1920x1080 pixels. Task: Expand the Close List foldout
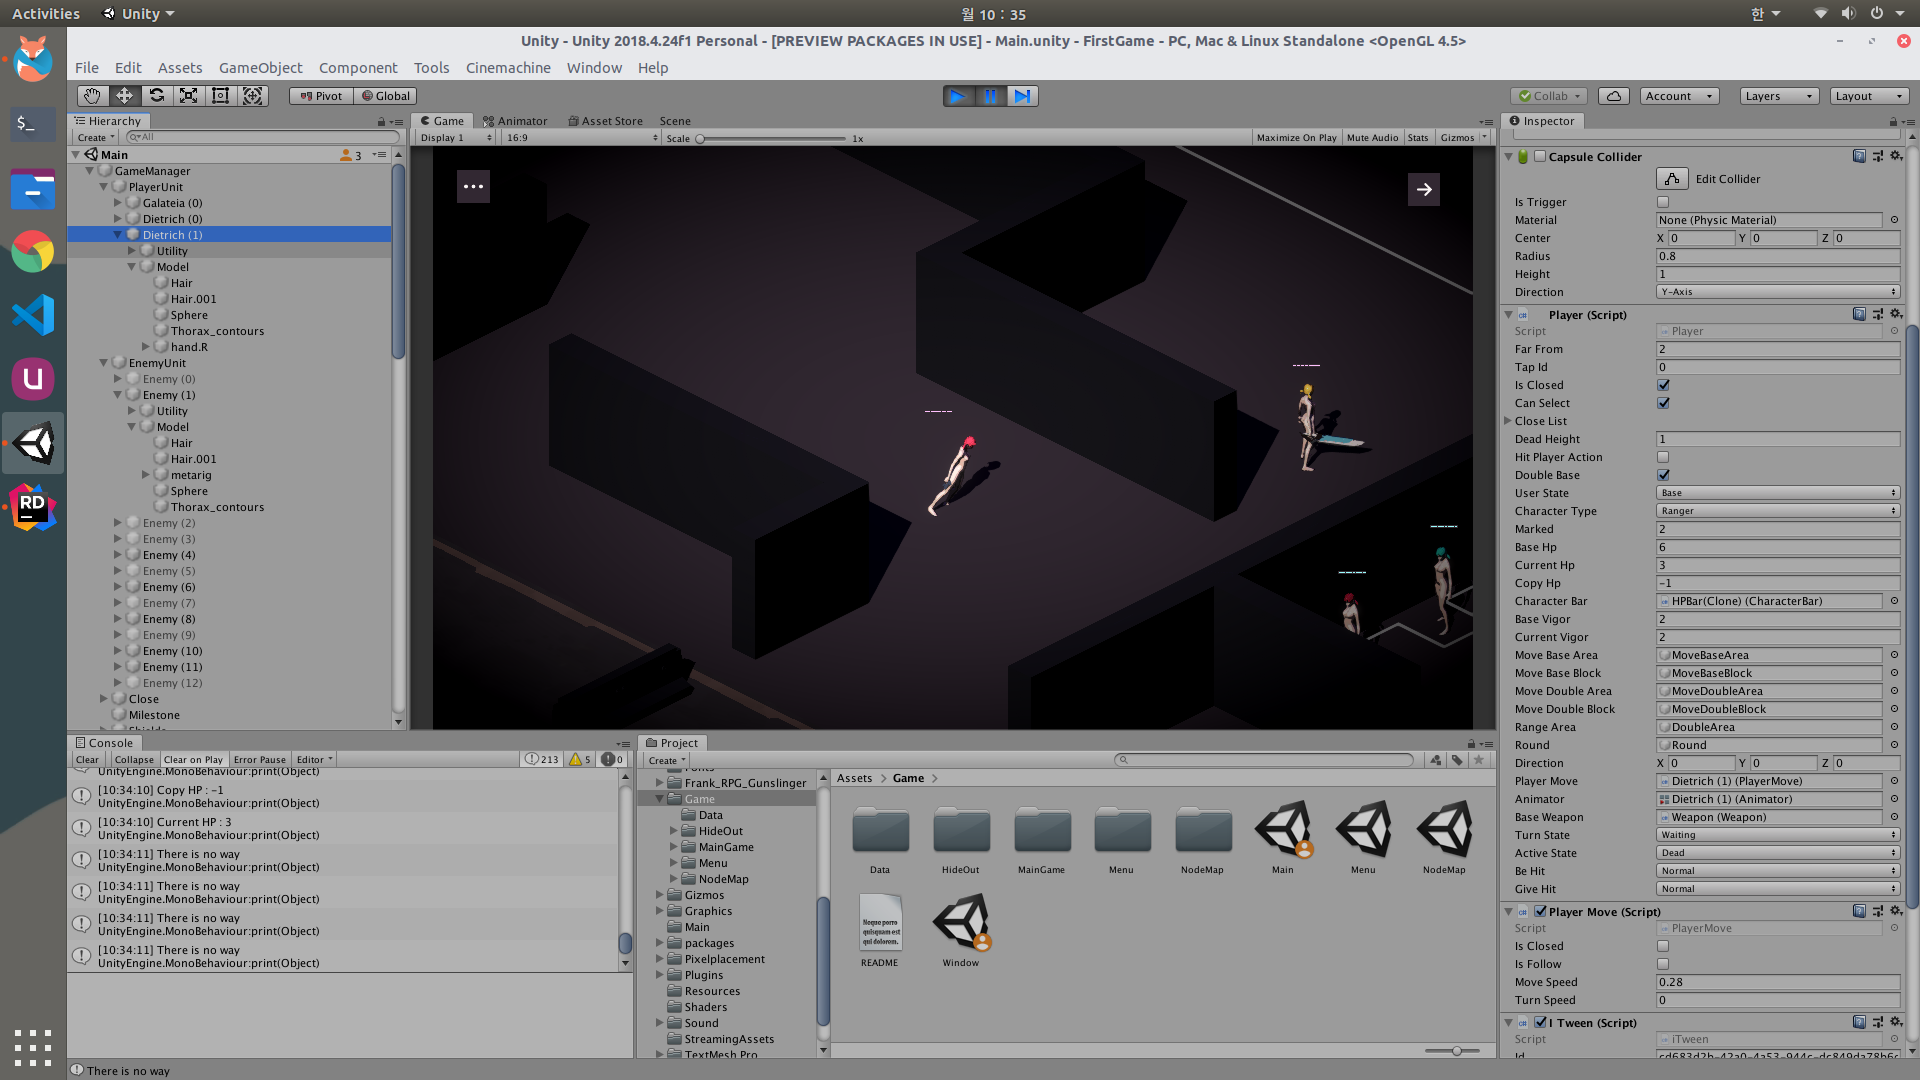pos(1508,421)
